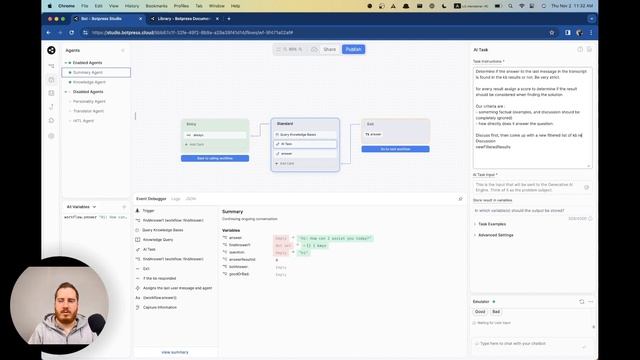
Task: Click the browser back arrow
Action: click(49, 32)
